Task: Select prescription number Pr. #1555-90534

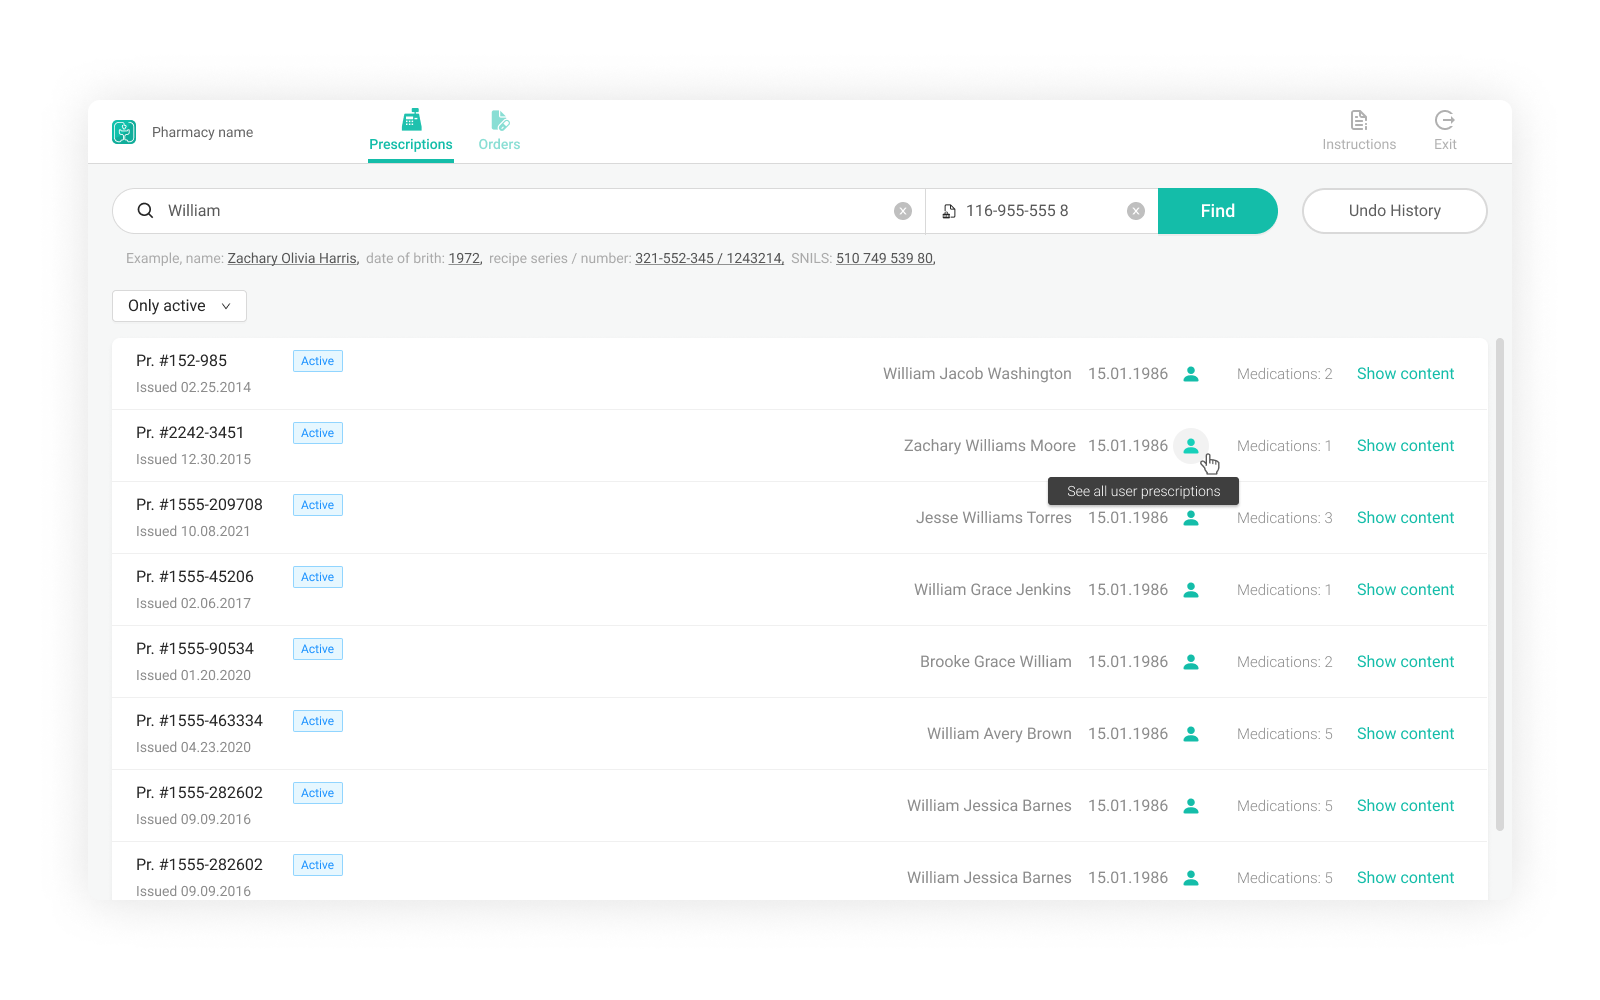Action: click(195, 649)
